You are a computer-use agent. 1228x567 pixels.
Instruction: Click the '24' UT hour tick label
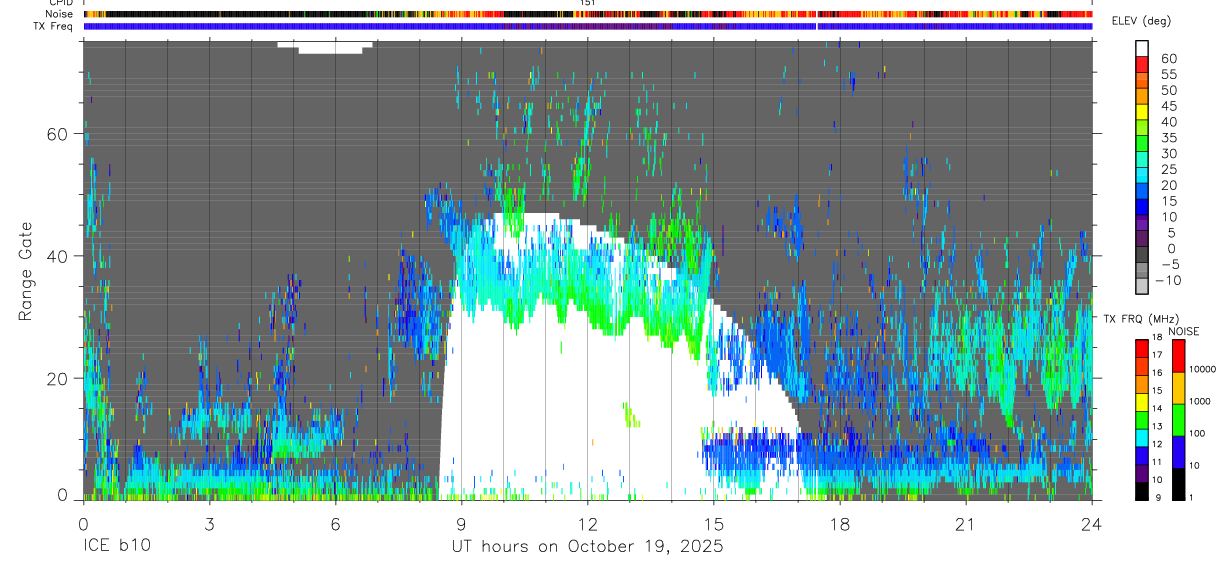(1091, 523)
